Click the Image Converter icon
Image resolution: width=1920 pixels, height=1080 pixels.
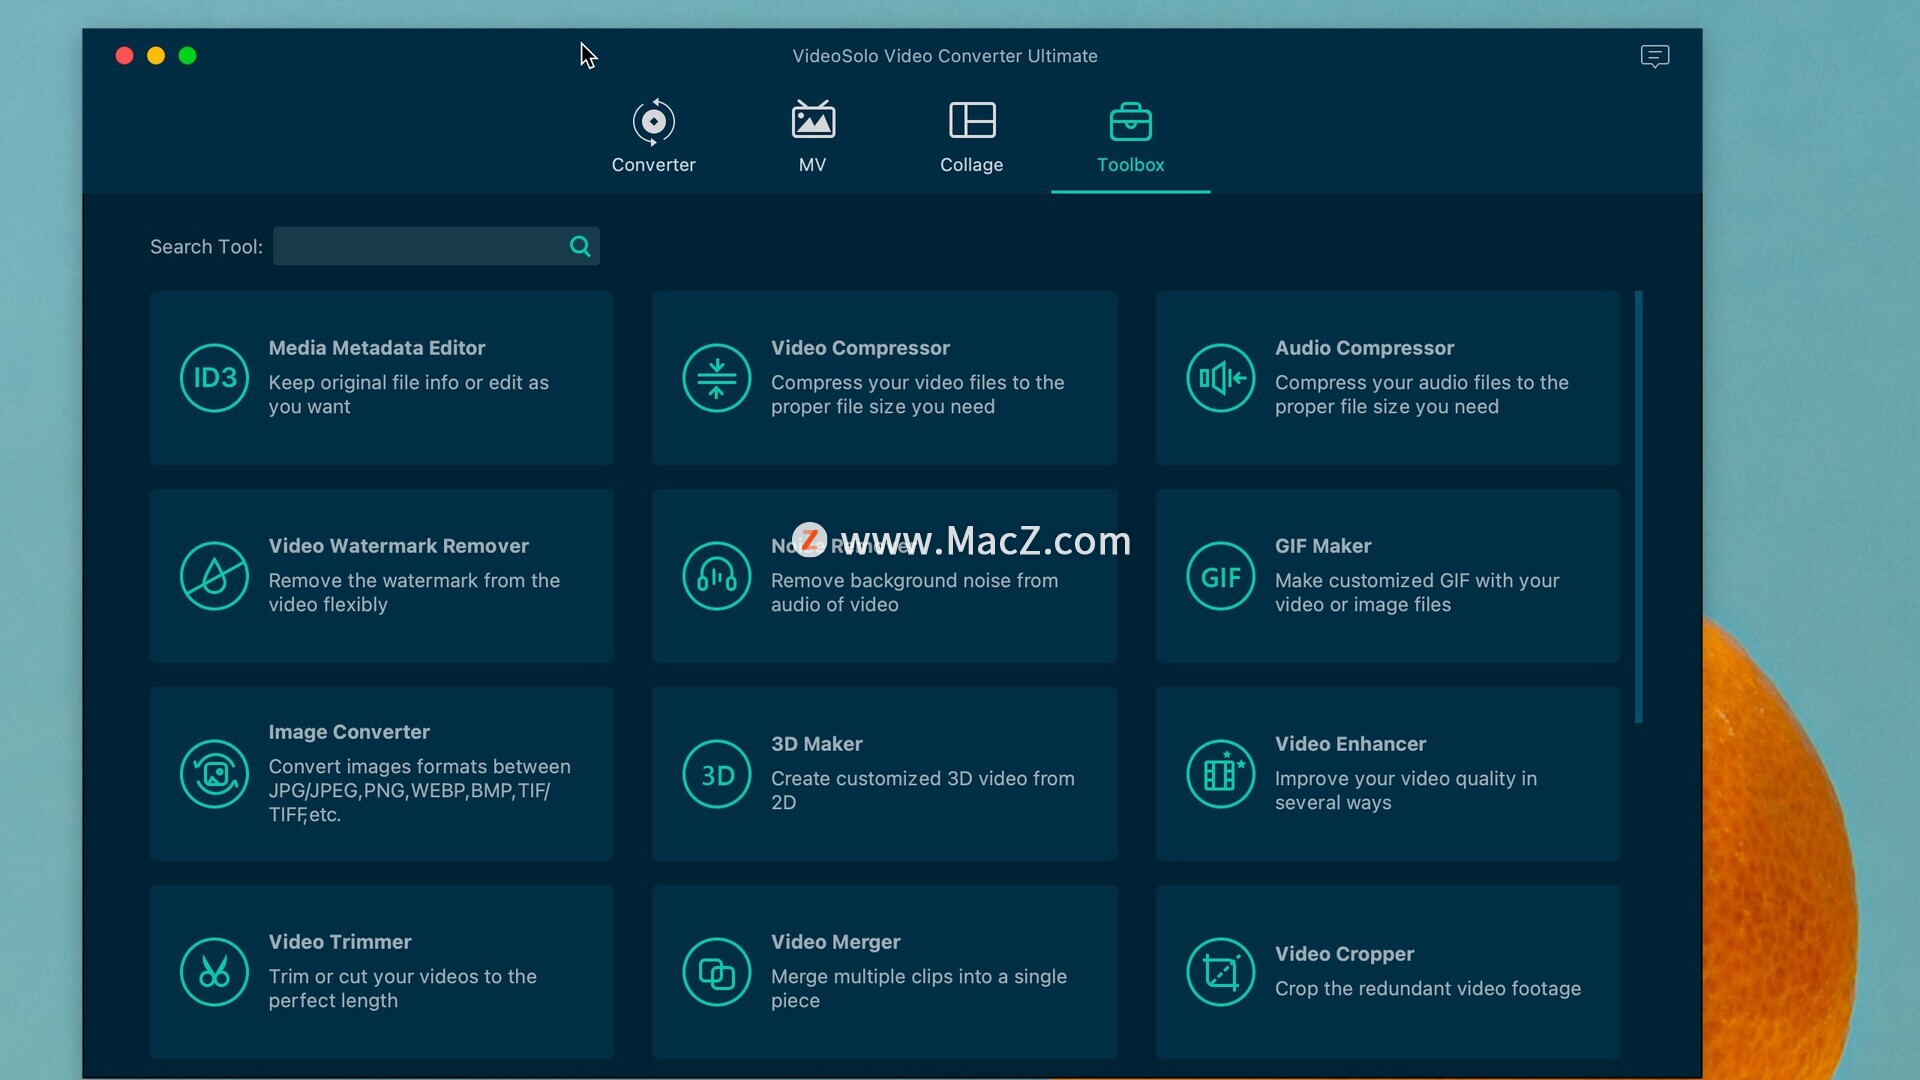coord(214,774)
